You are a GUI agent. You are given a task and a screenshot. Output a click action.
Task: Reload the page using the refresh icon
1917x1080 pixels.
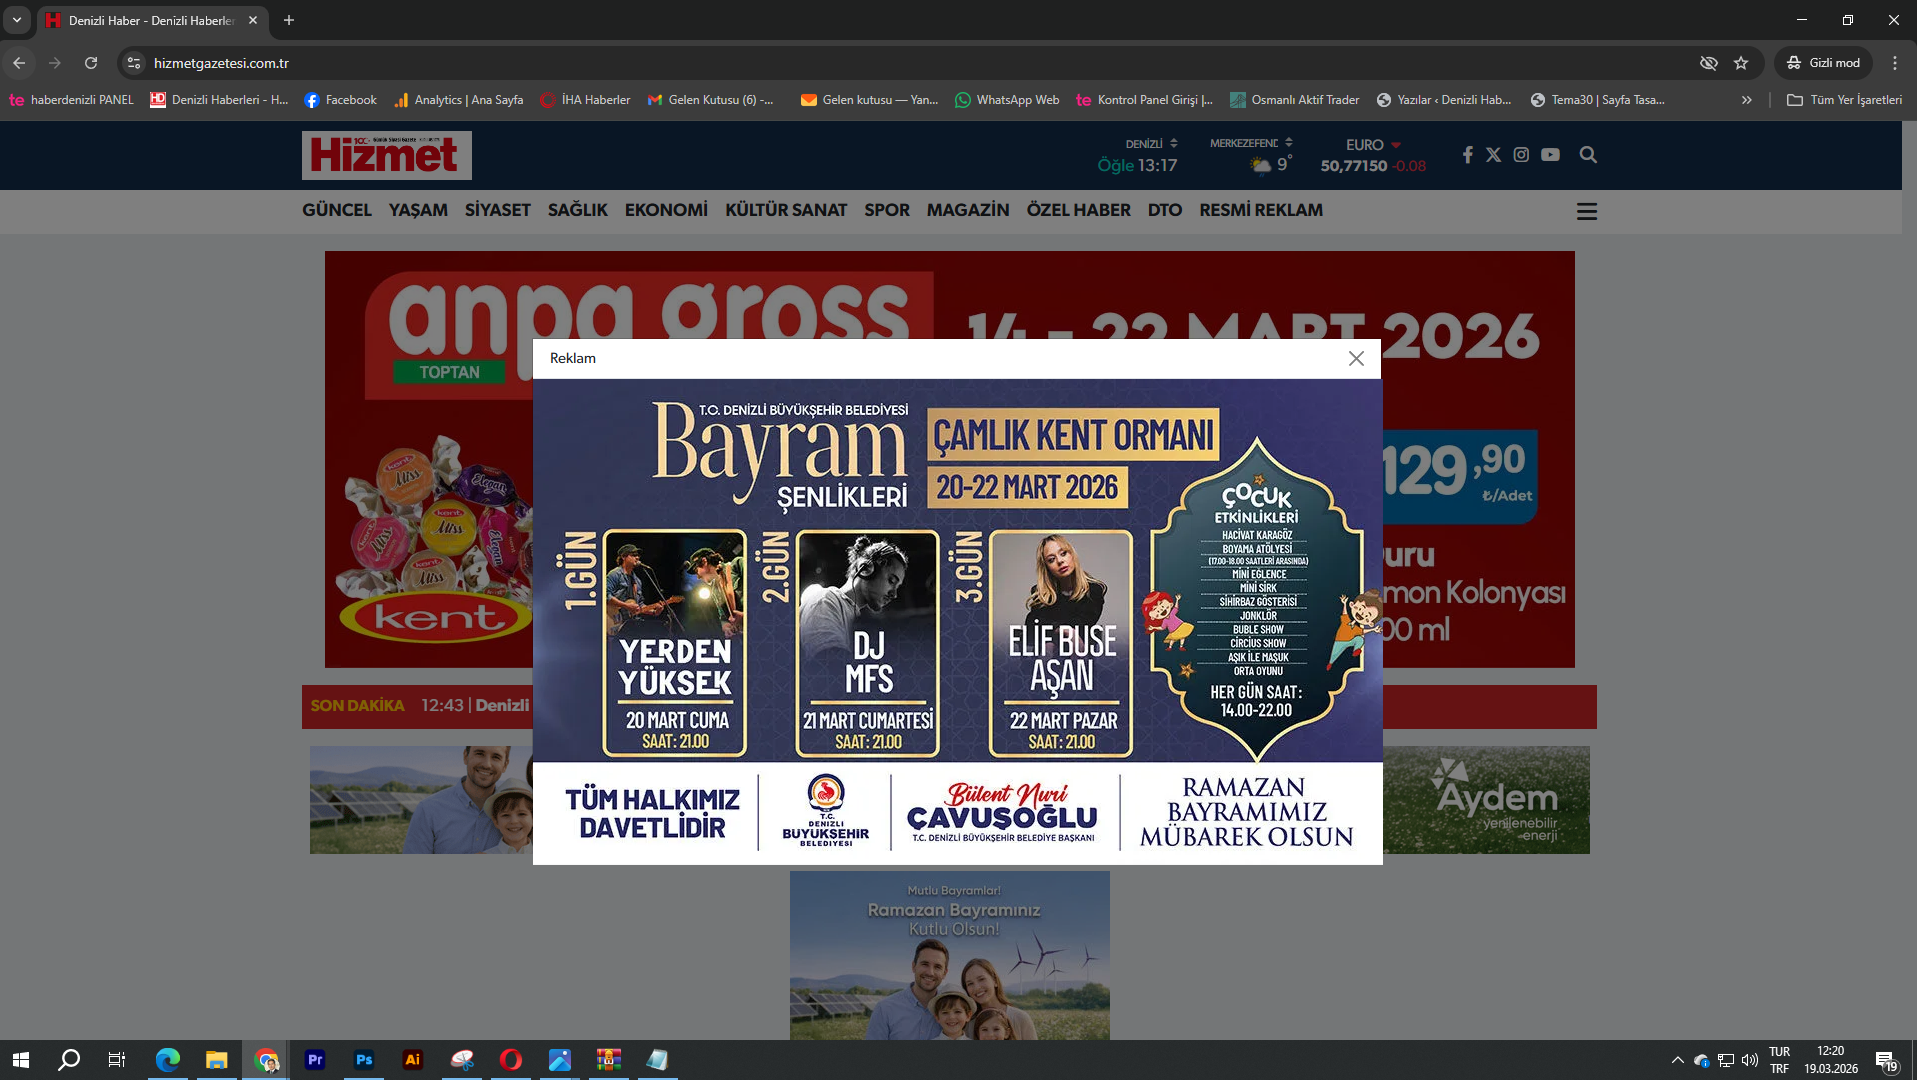coord(91,63)
